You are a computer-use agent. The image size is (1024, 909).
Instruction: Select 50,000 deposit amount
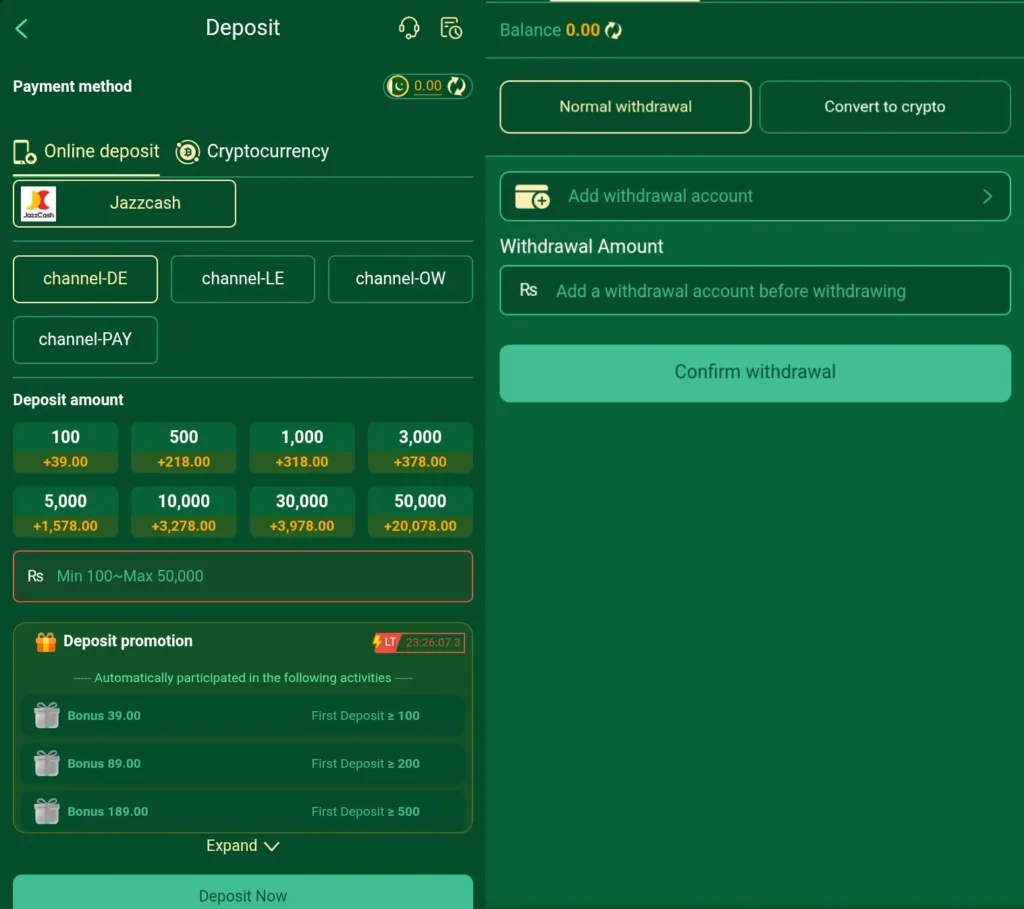[x=420, y=512]
